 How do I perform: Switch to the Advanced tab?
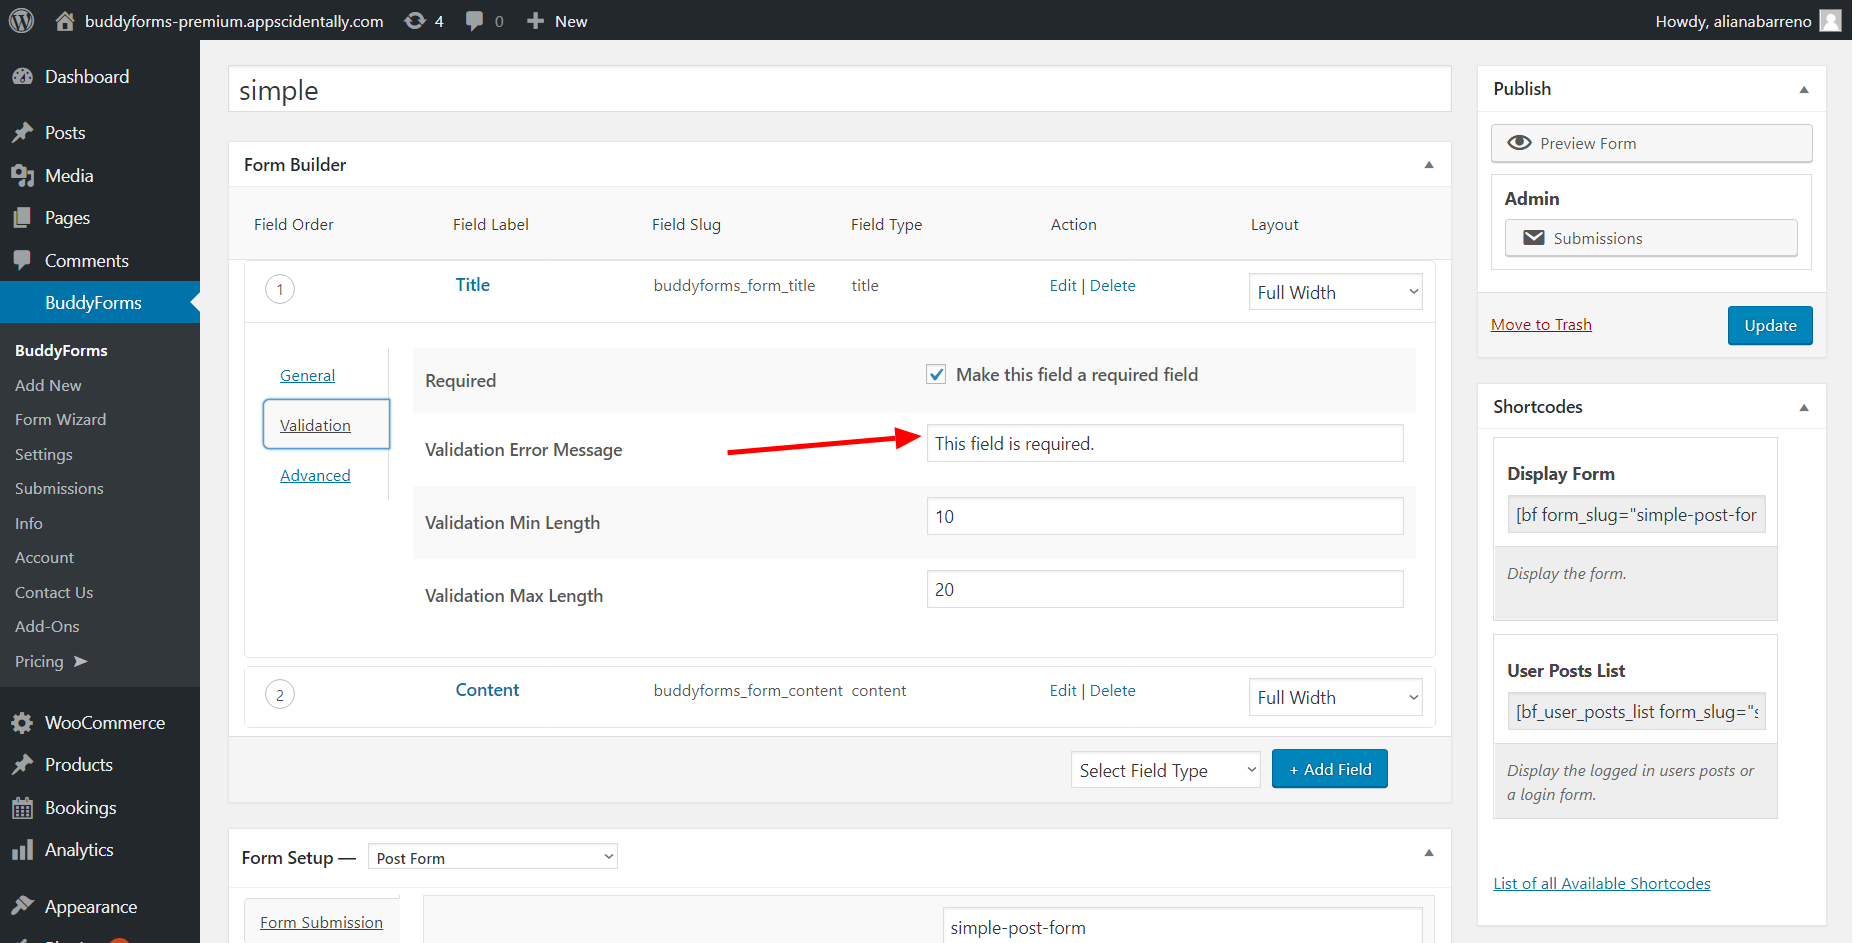pyautogui.click(x=315, y=475)
